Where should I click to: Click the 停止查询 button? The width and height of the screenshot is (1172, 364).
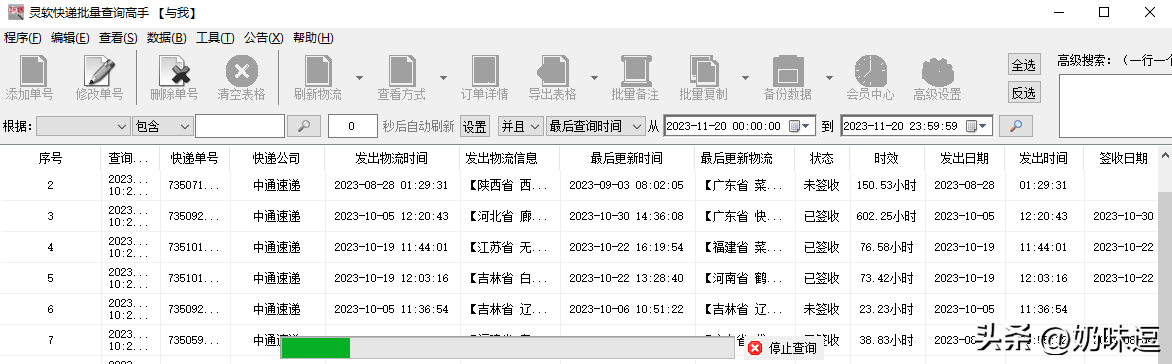click(783, 348)
